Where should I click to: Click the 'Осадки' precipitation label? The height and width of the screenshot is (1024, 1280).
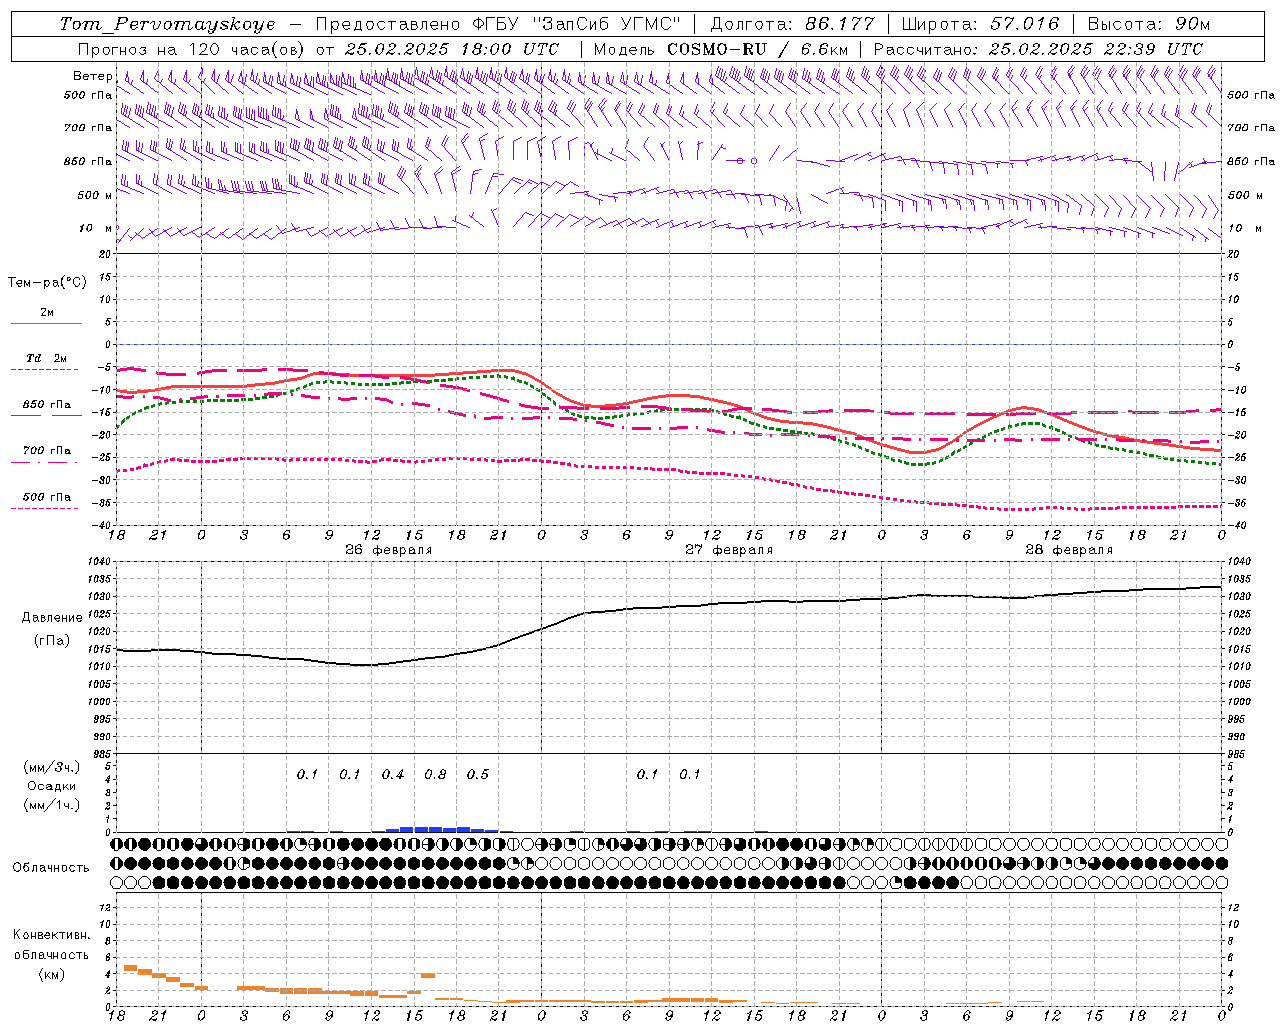click(51, 786)
